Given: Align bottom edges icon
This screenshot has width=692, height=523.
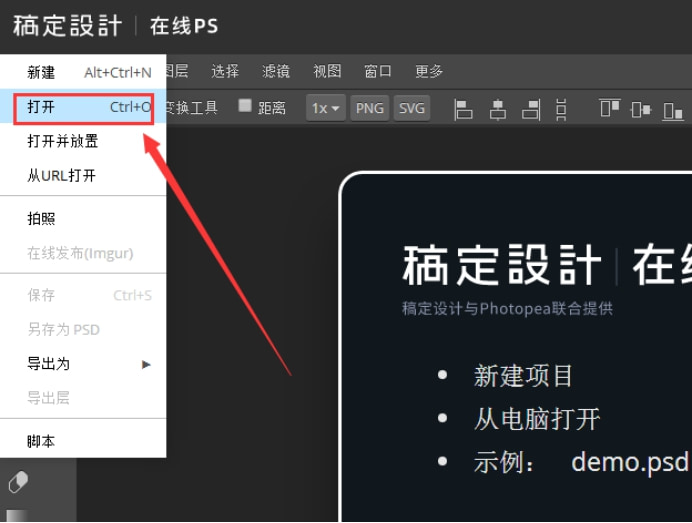Looking at the screenshot, I should pyautogui.click(x=673, y=111).
